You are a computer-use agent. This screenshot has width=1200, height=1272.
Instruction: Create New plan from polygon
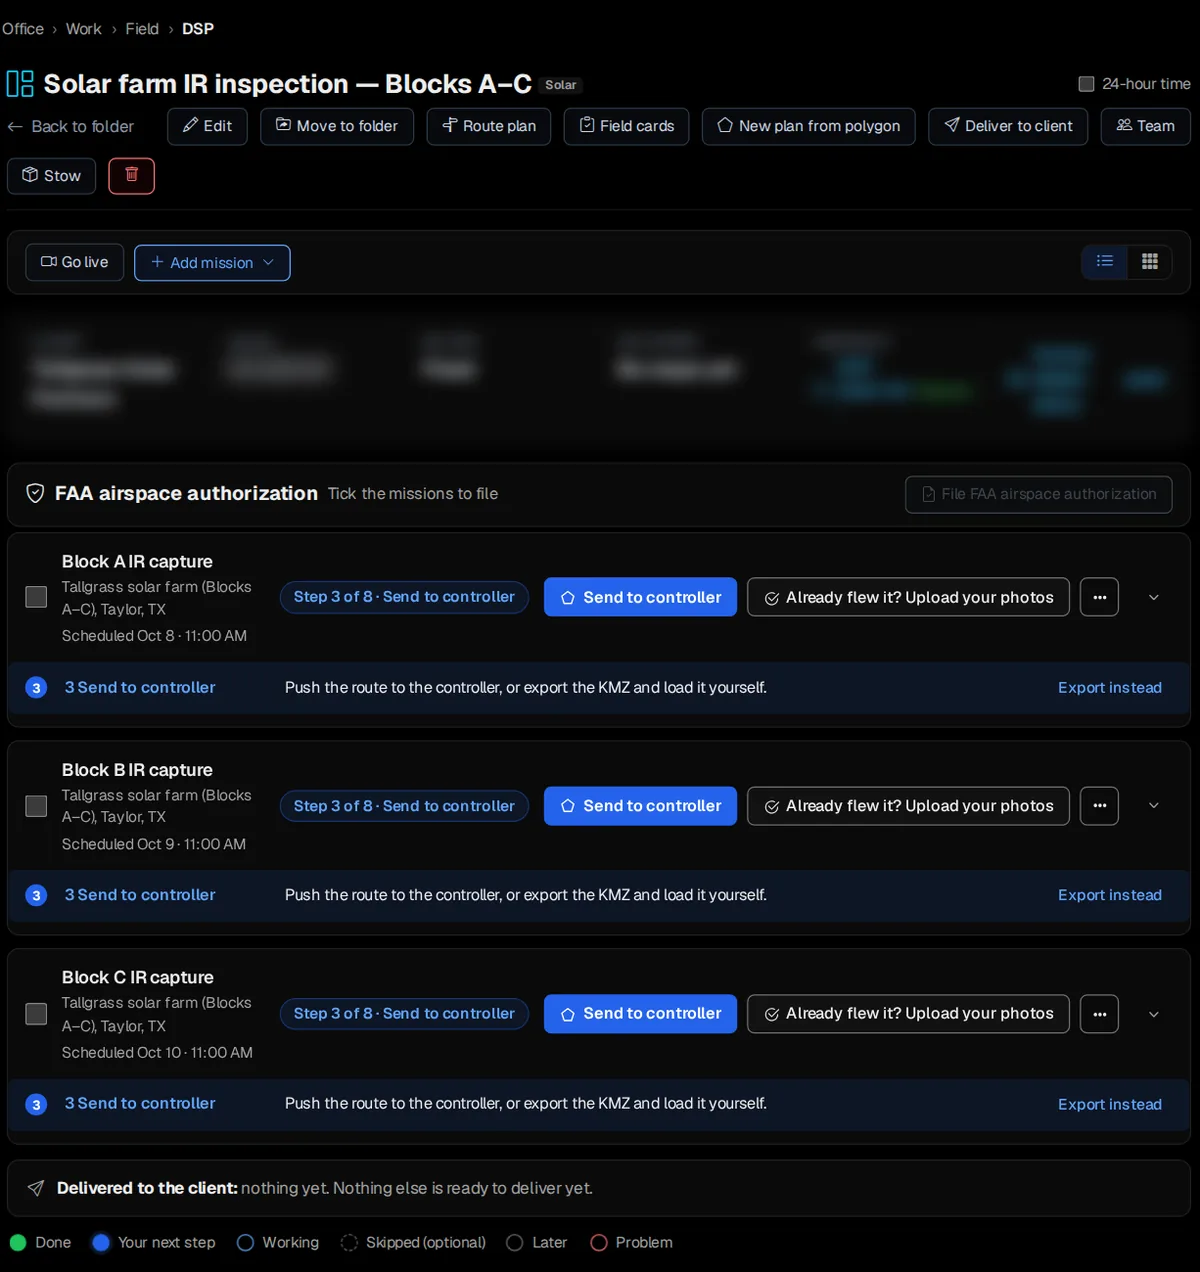click(x=808, y=126)
